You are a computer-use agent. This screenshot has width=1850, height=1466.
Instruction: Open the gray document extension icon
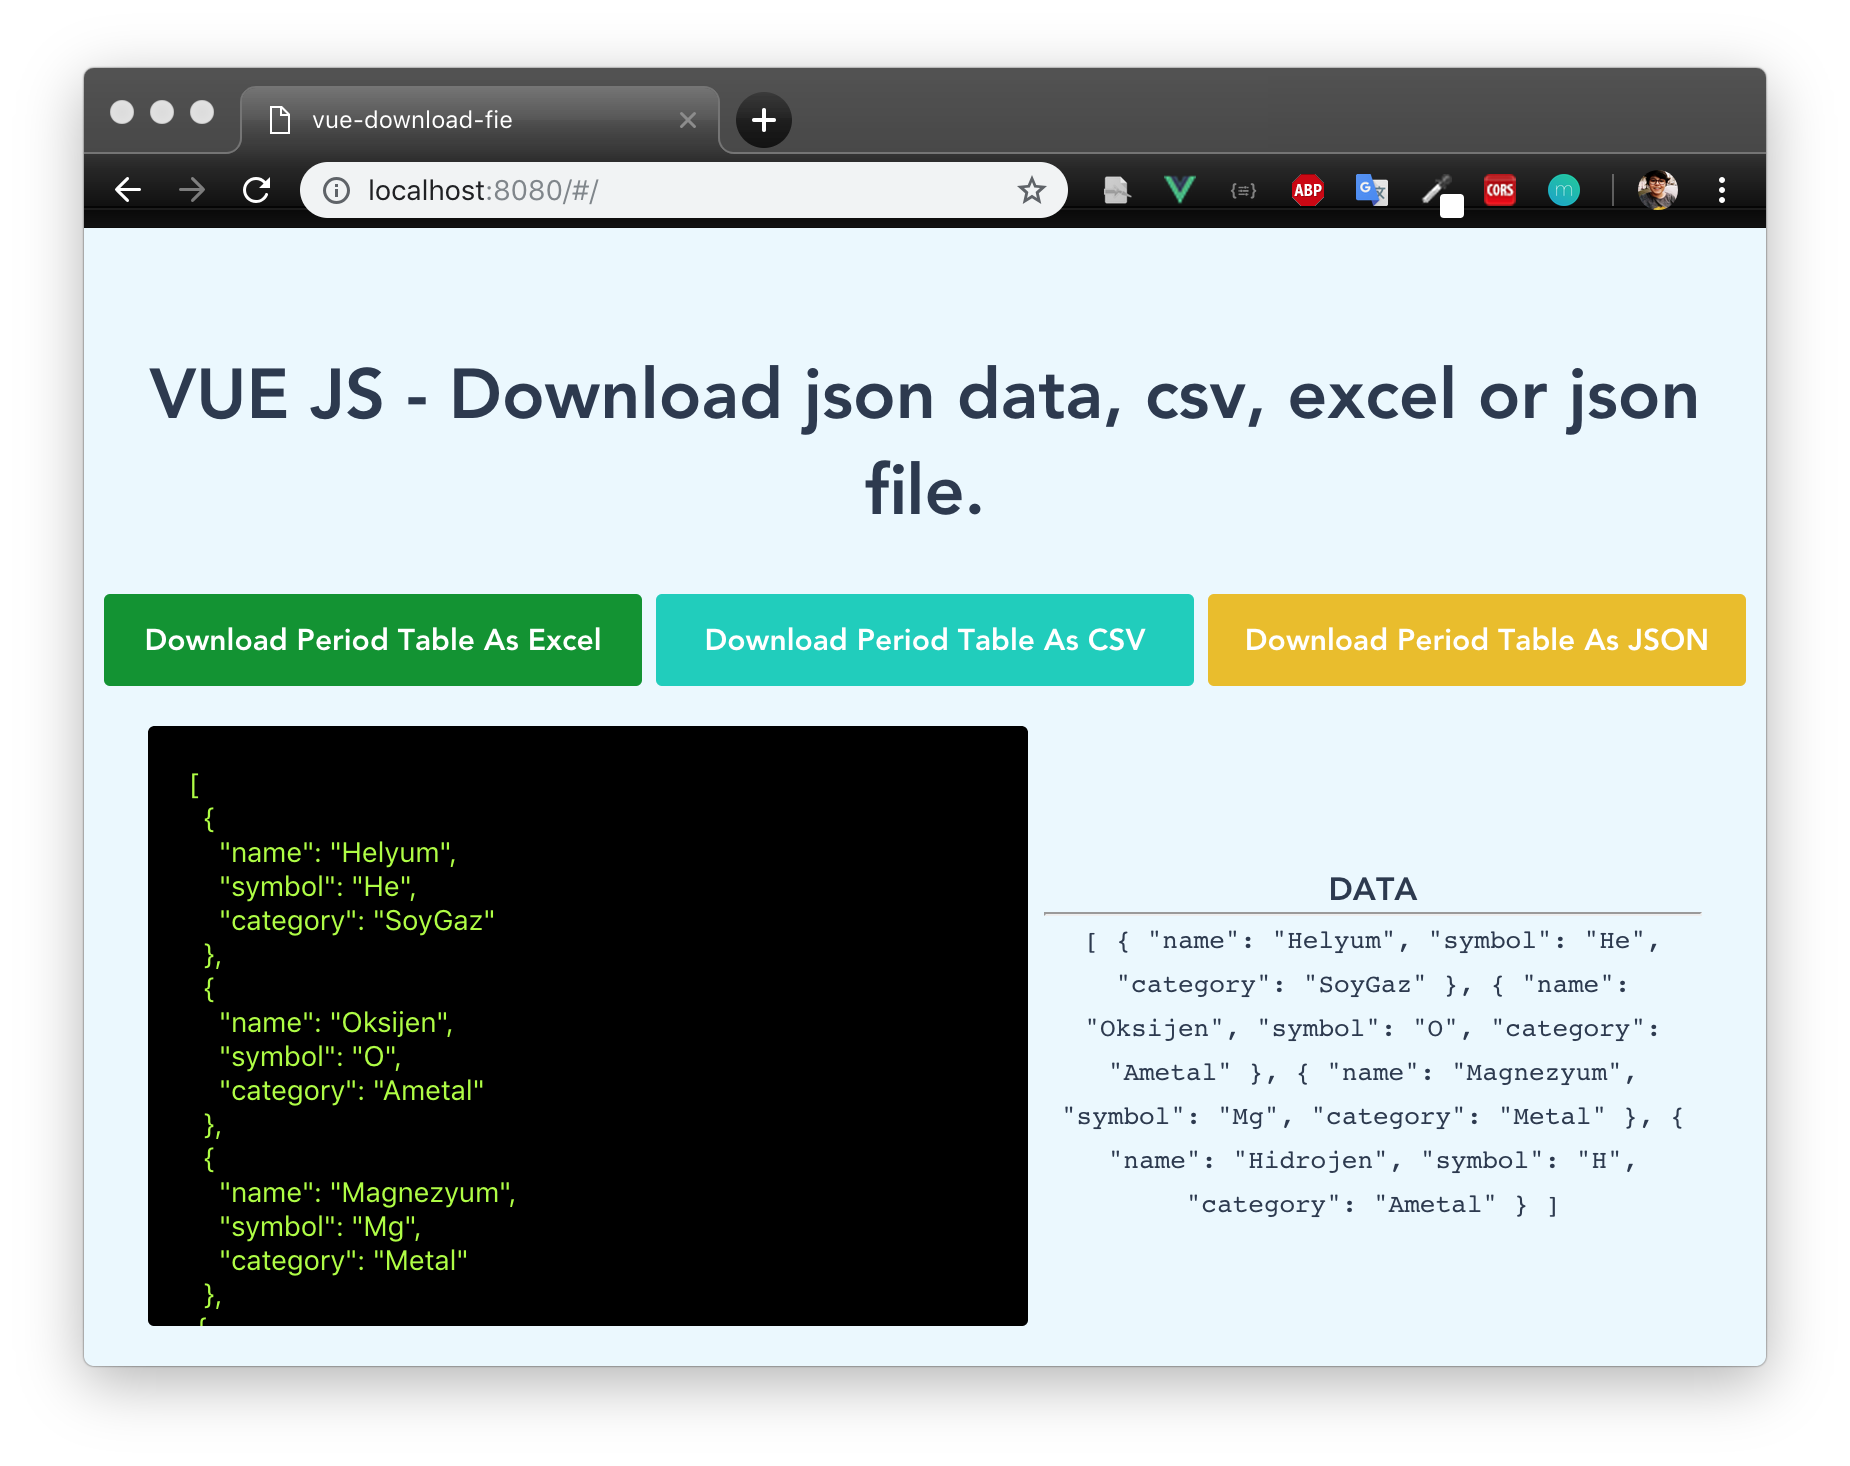(x=1116, y=190)
